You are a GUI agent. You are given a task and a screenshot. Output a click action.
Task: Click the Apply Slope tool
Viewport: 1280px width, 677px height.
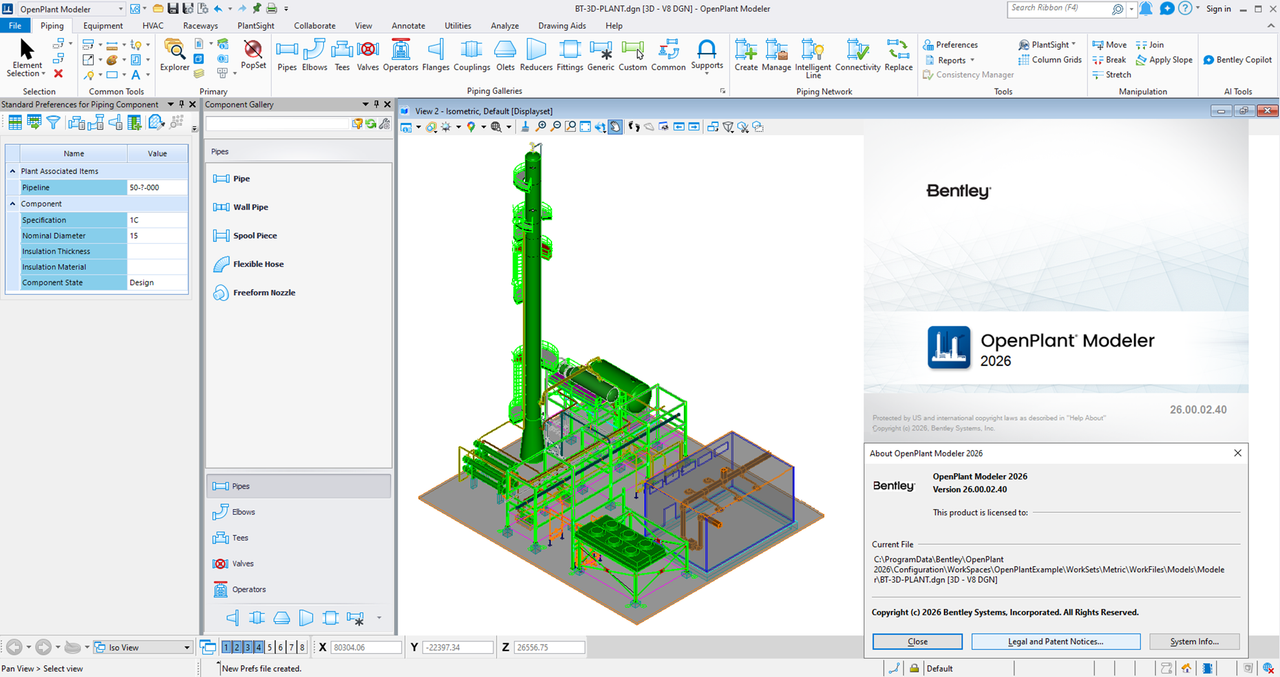coord(1164,60)
